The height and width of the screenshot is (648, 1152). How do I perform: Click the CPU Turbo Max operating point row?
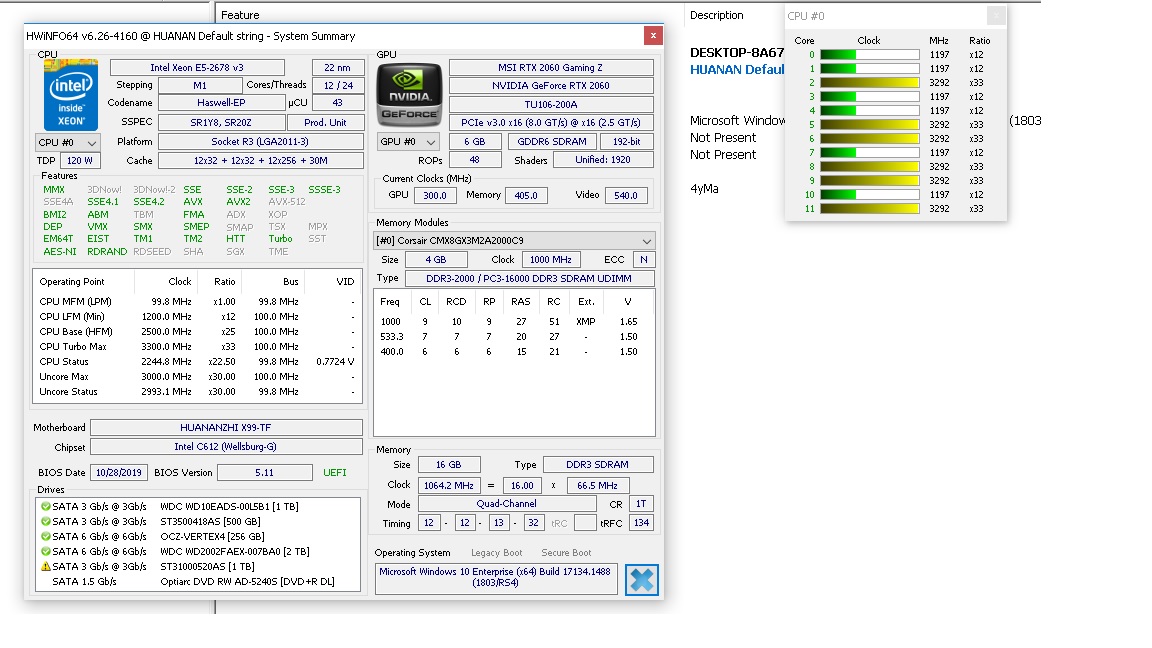point(198,347)
